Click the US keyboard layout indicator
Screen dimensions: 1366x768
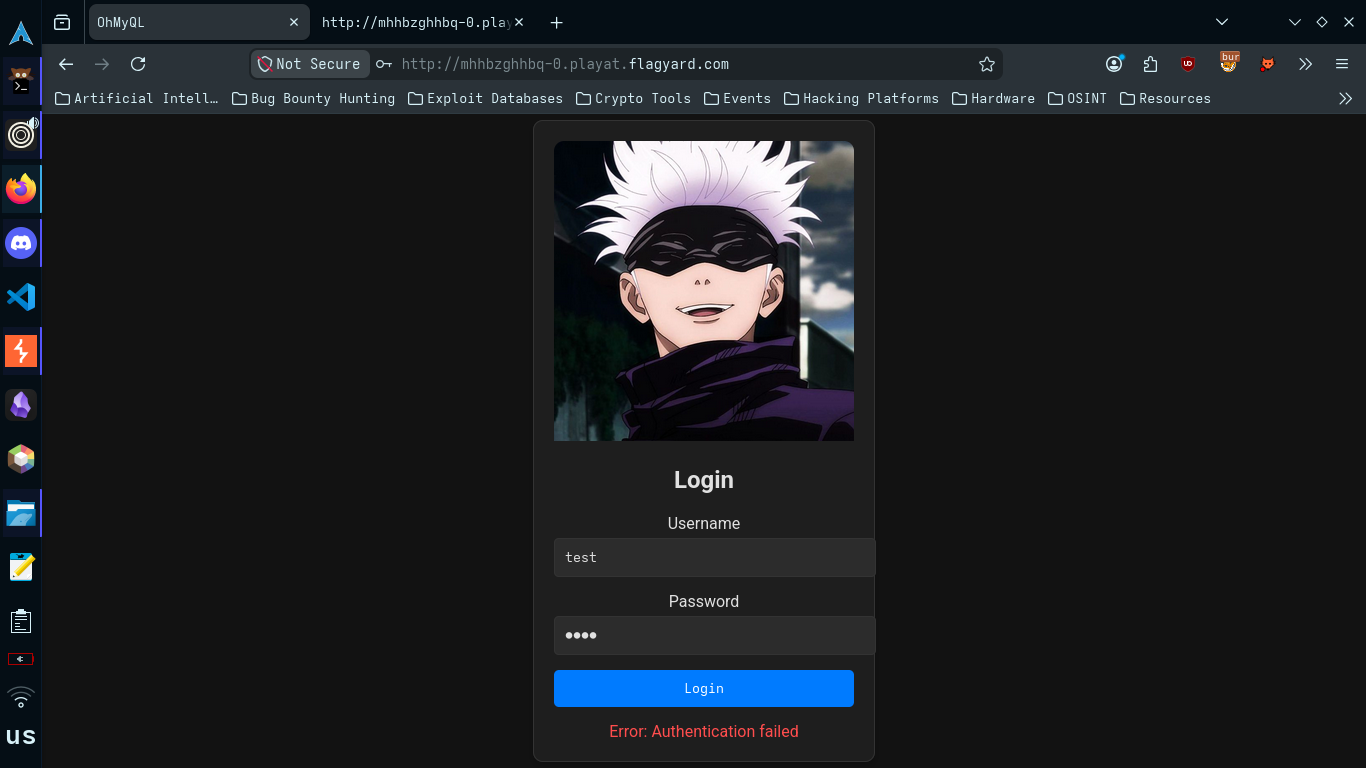tap(21, 737)
